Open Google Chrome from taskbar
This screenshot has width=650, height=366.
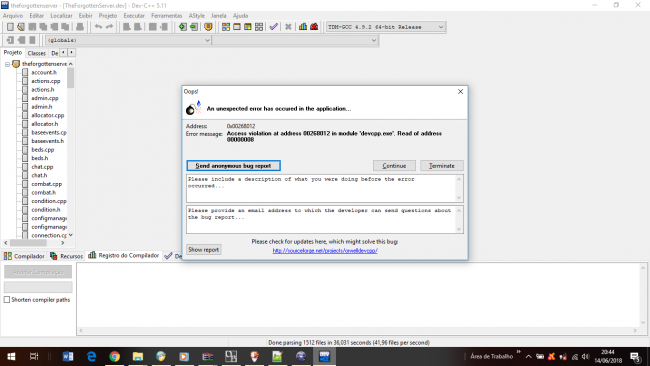tap(114, 356)
